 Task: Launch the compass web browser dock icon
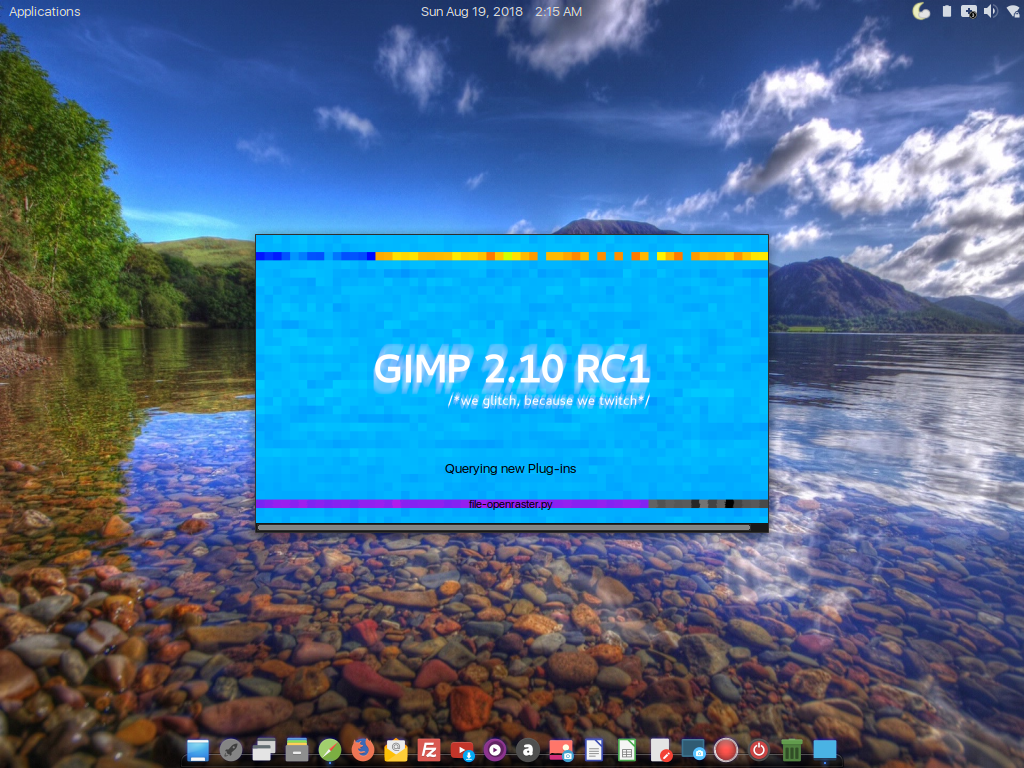tap(330, 750)
